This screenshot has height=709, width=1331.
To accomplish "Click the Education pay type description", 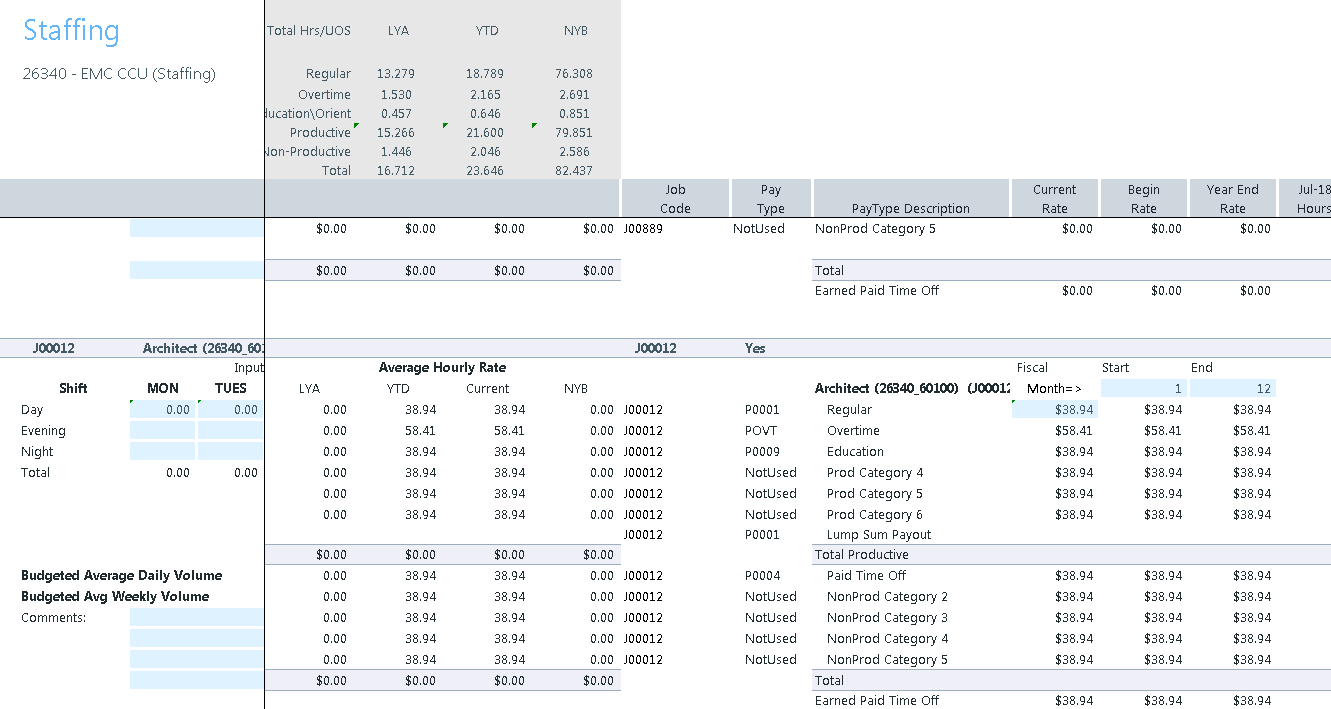I will point(855,452).
